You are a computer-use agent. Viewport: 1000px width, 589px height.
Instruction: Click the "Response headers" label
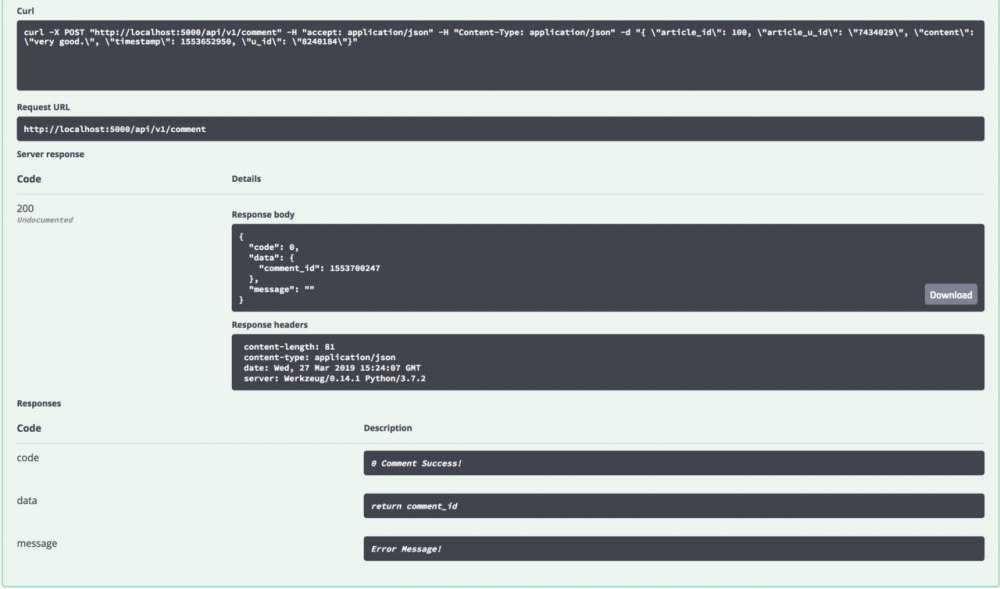[x=271, y=324]
